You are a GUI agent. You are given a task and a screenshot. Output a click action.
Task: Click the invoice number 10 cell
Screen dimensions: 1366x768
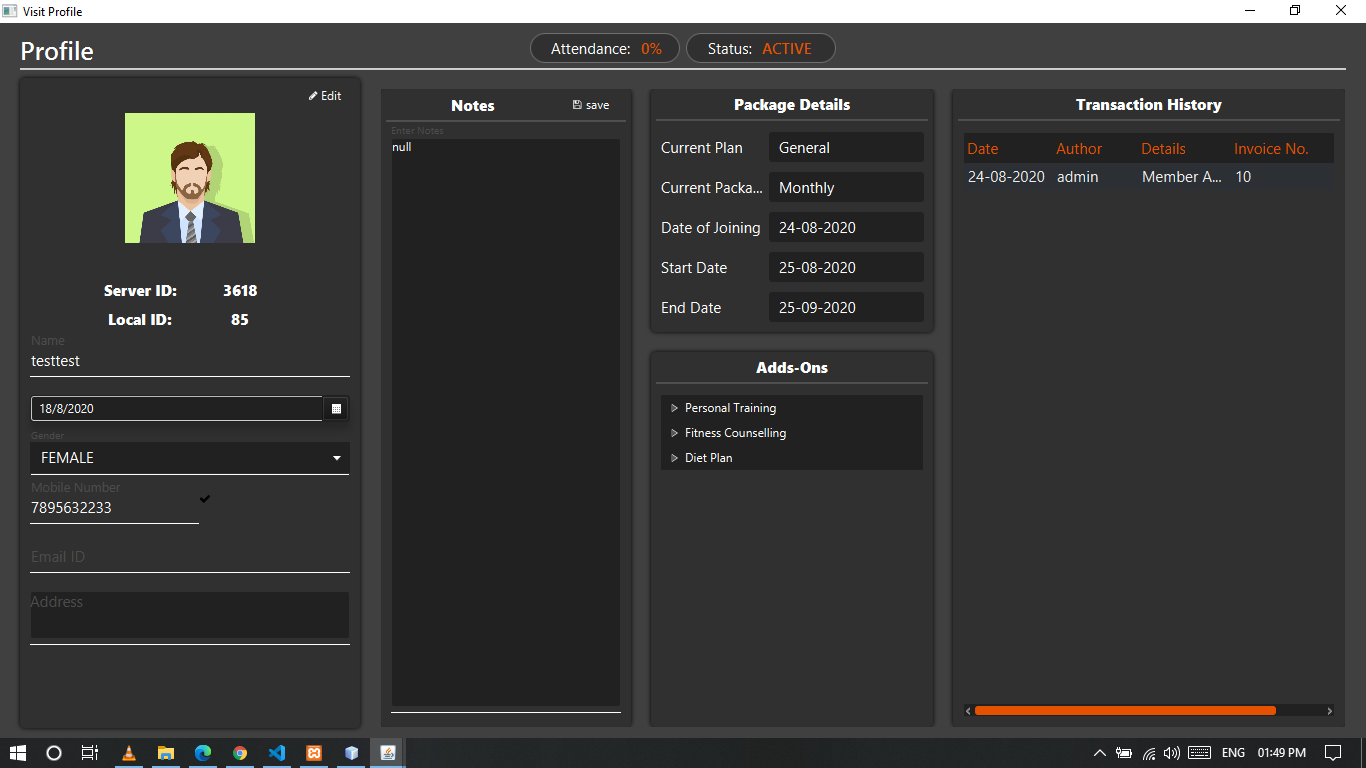[x=1281, y=177]
